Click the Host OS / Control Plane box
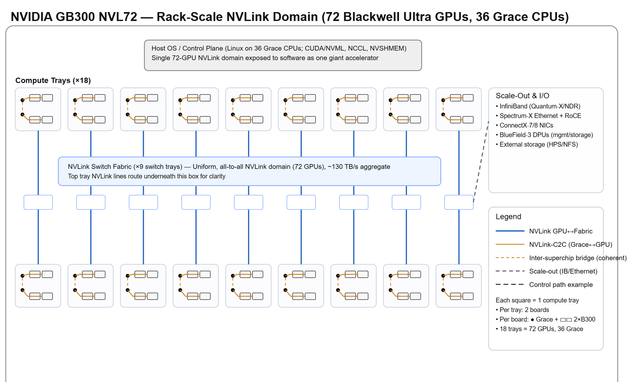640x382 pixels. (x=283, y=55)
